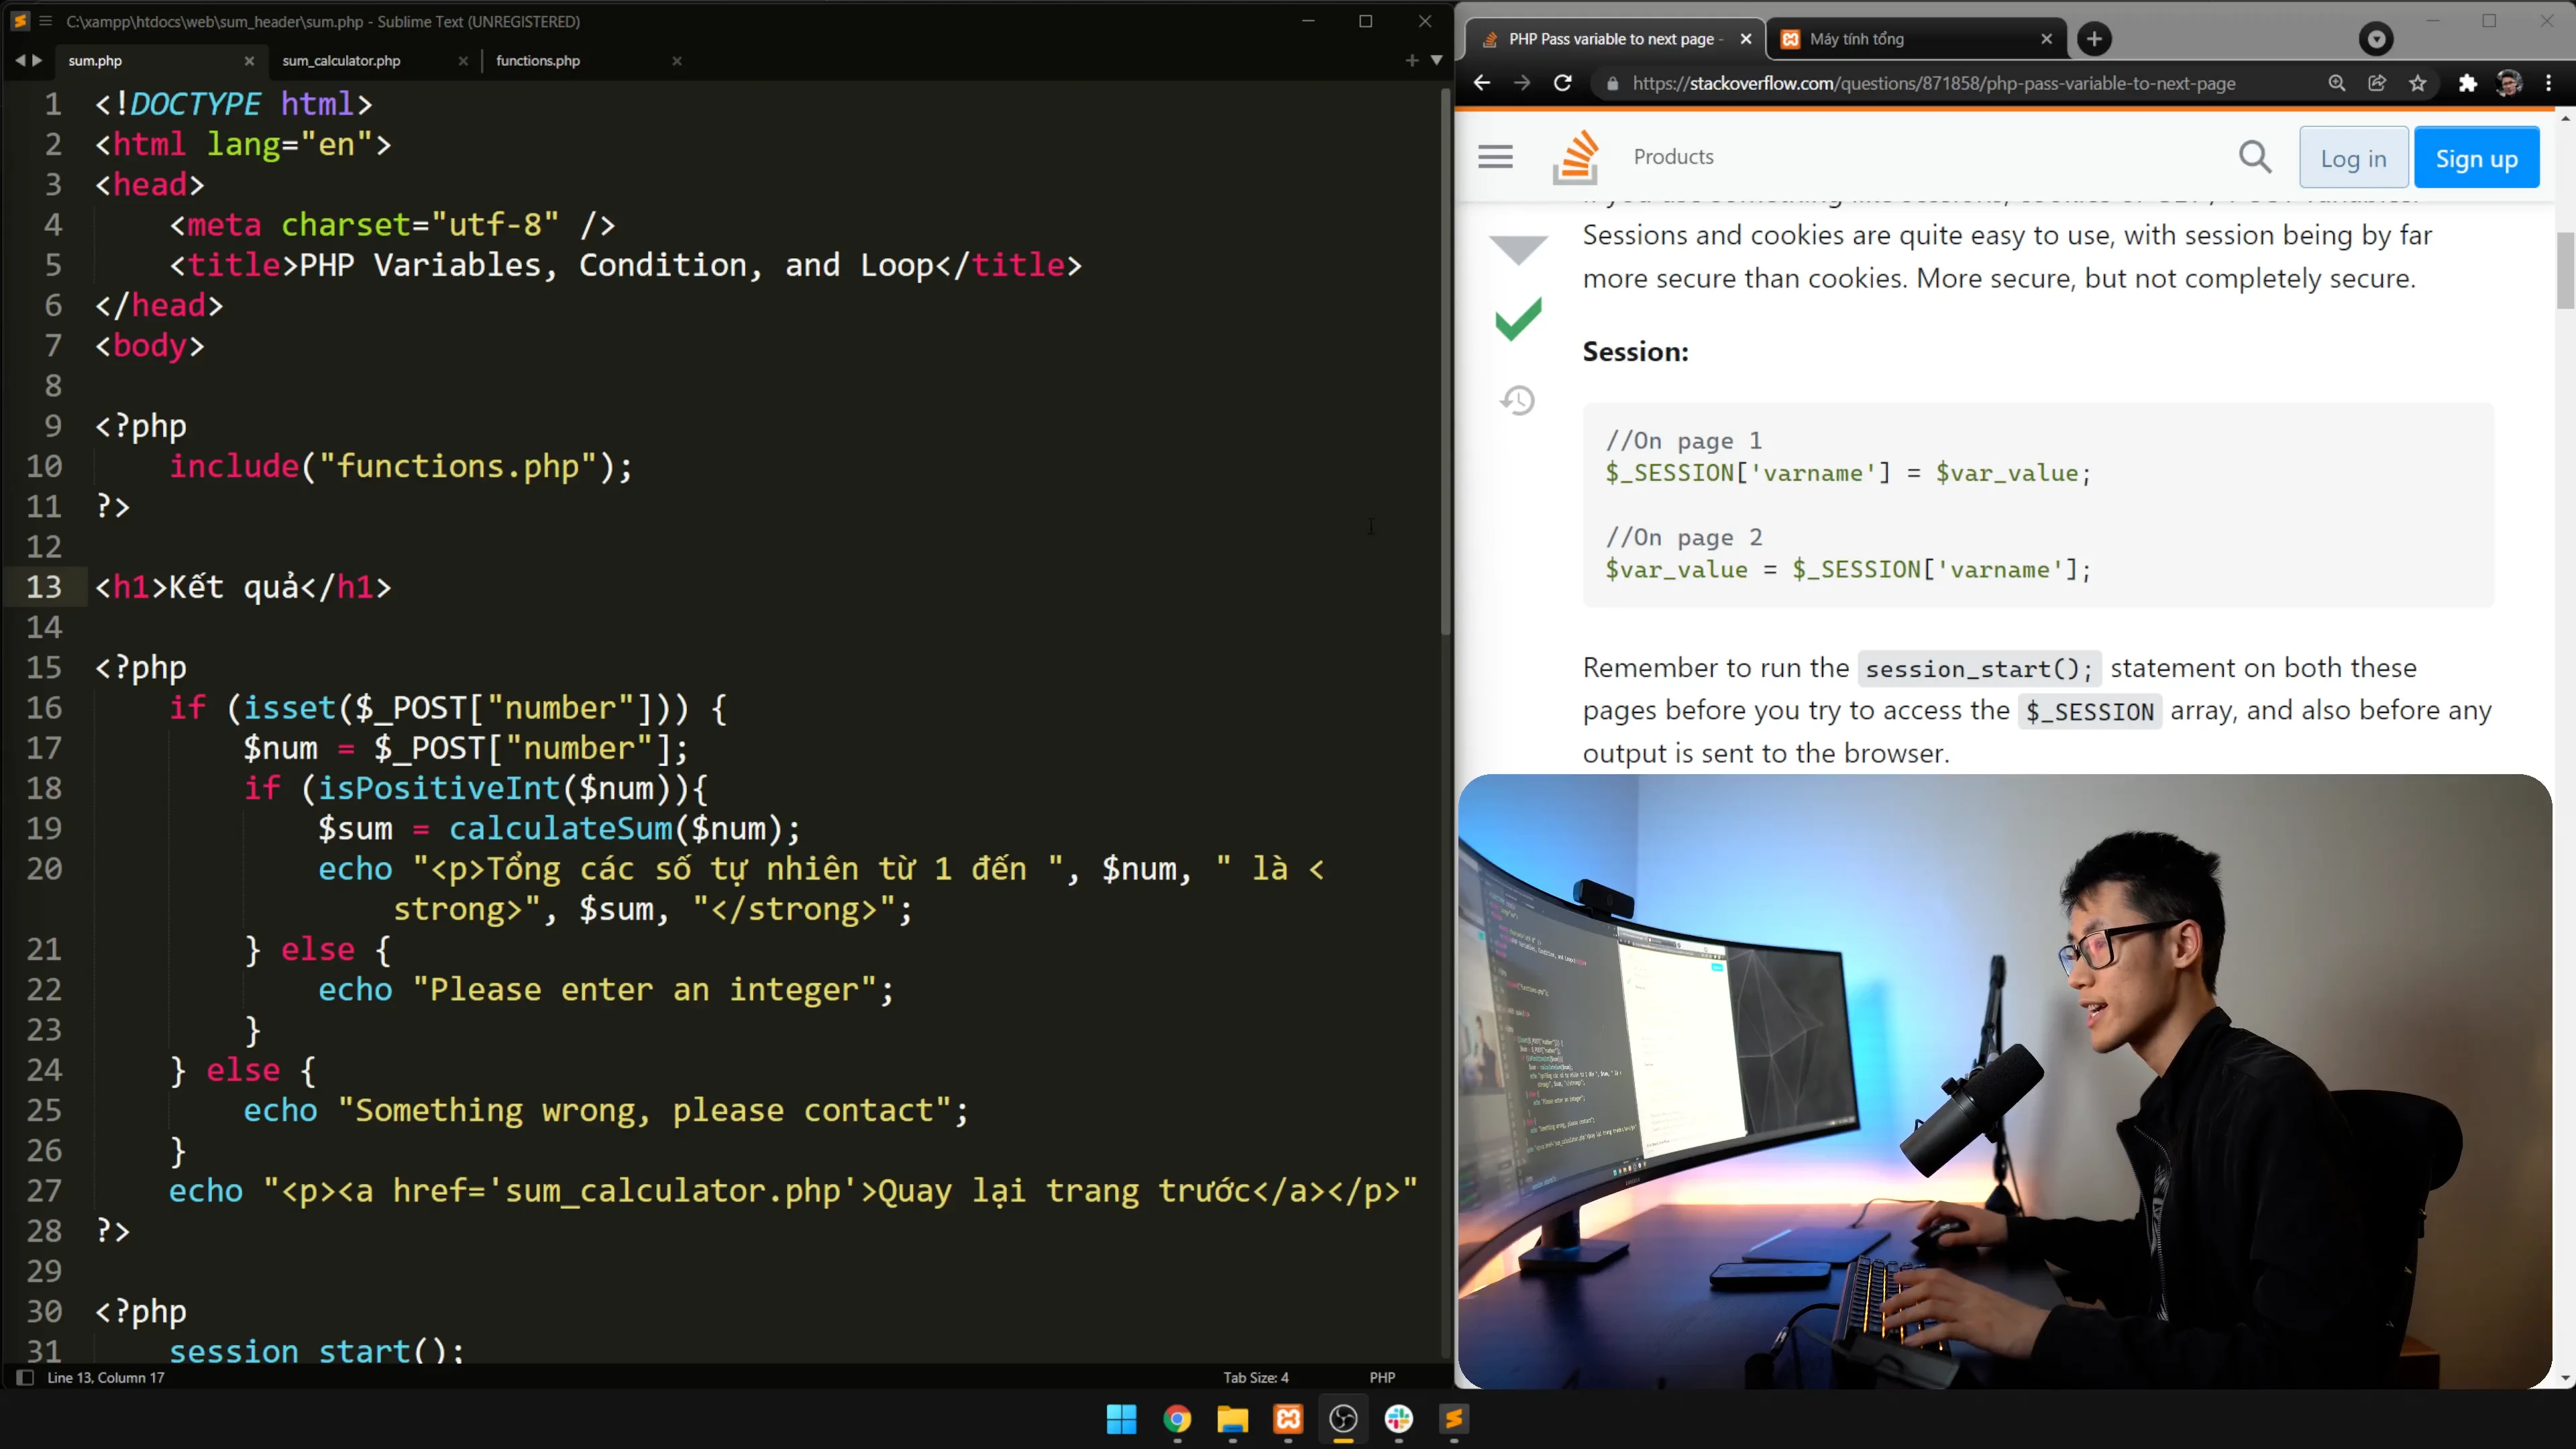
Task: Launch Slack from the taskbar
Action: [1398, 1420]
